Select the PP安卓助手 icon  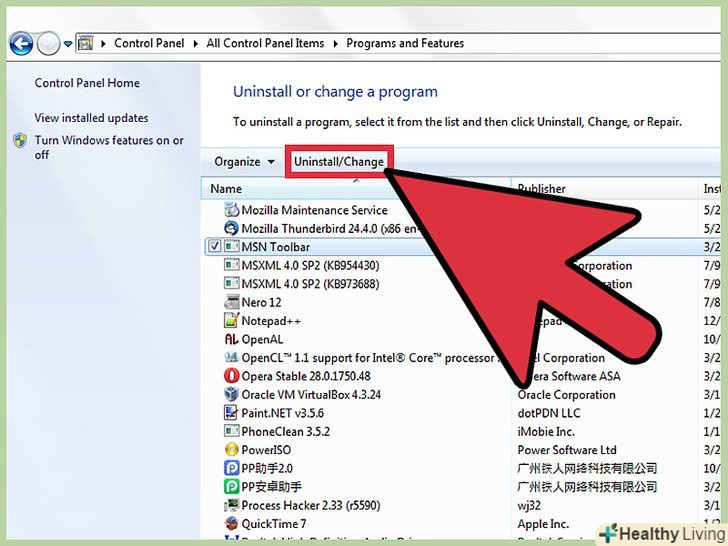point(231,487)
